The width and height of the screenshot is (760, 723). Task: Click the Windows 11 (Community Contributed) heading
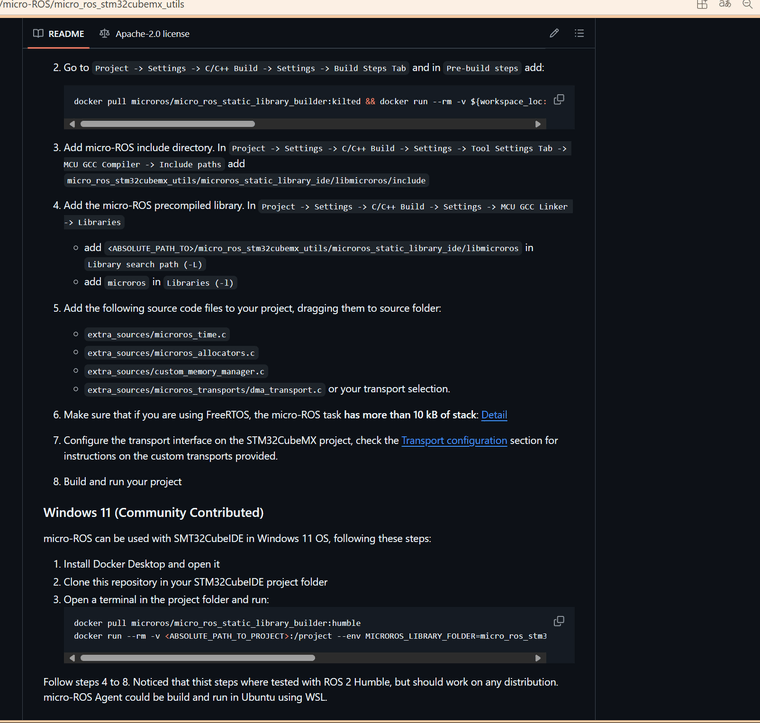pos(153,513)
